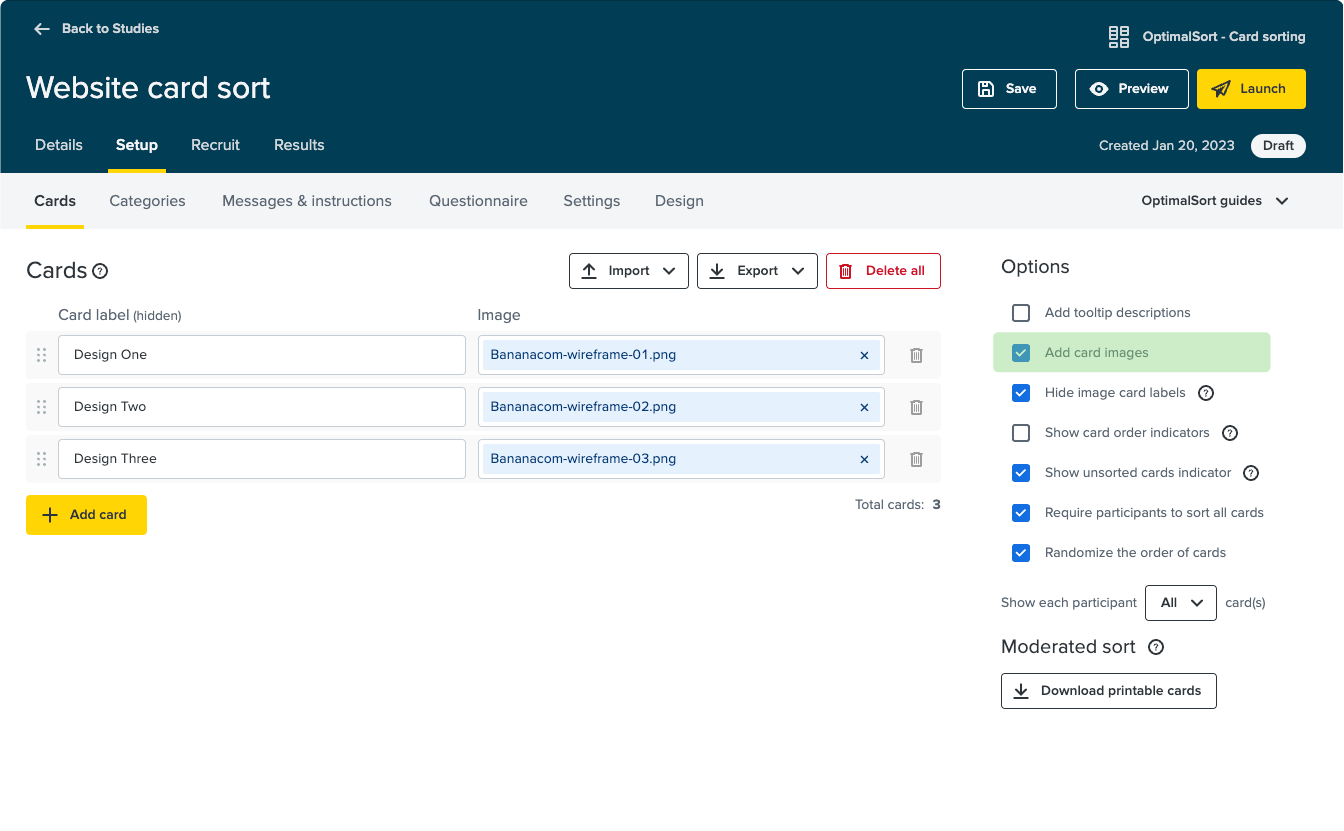Uncheck Require participants to sort all cards
1344x831 pixels.
click(x=1021, y=513)
